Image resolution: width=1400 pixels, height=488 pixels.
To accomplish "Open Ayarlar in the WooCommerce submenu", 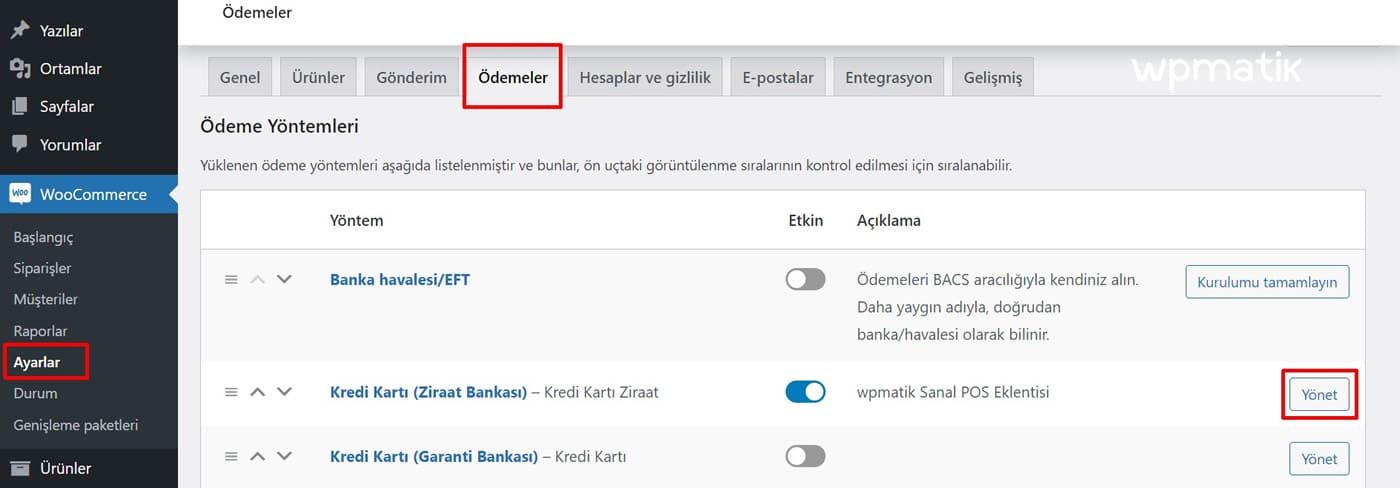I will coord(37,362).
